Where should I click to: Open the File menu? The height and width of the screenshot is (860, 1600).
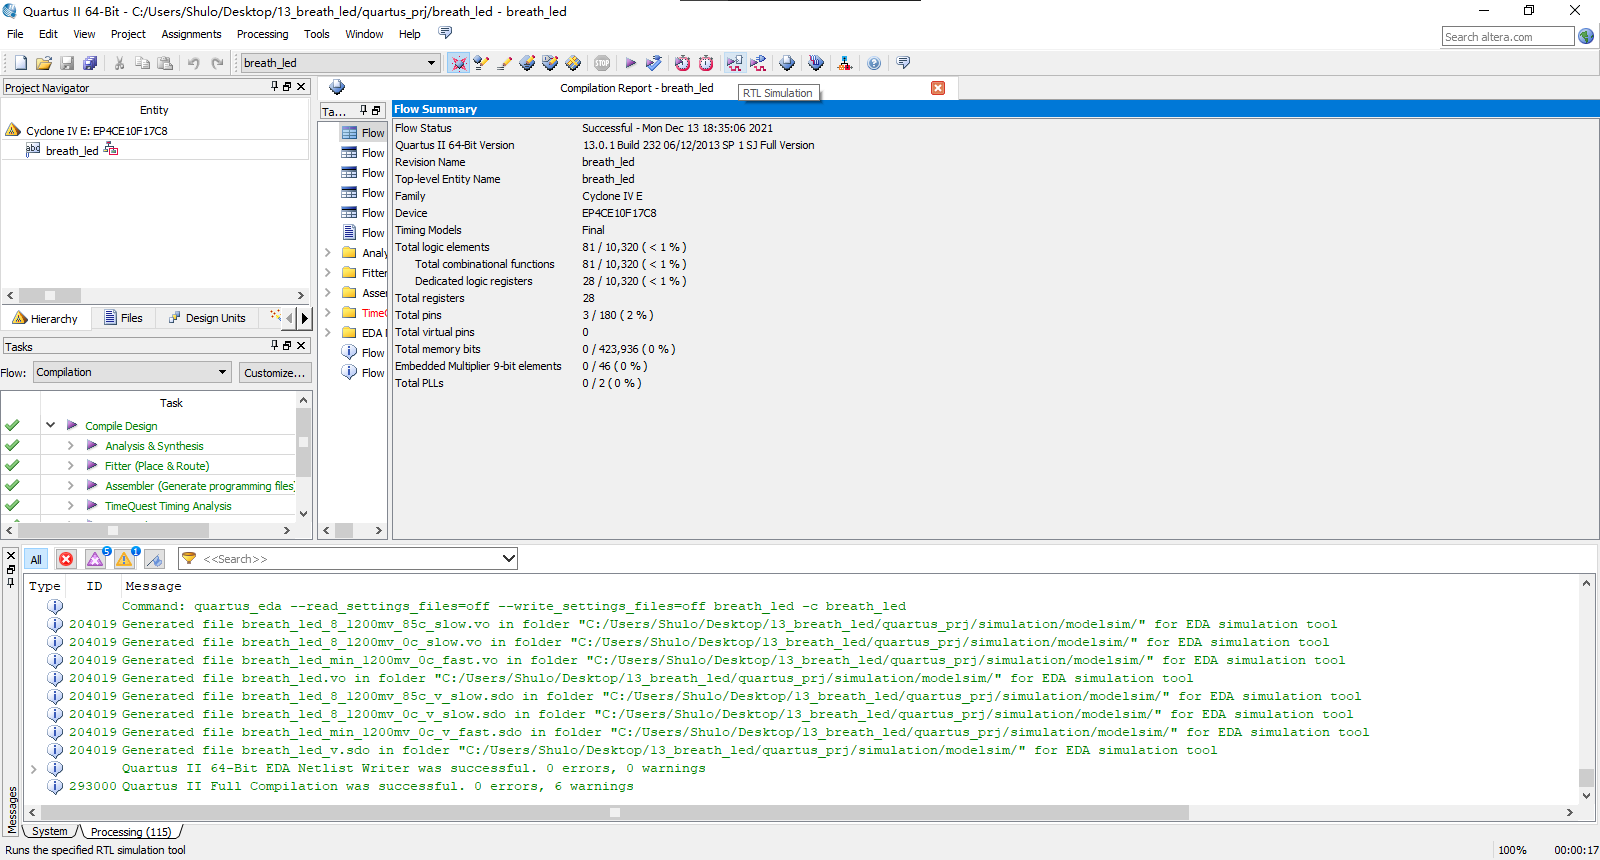pyautogui.click(x=15, y=34)
